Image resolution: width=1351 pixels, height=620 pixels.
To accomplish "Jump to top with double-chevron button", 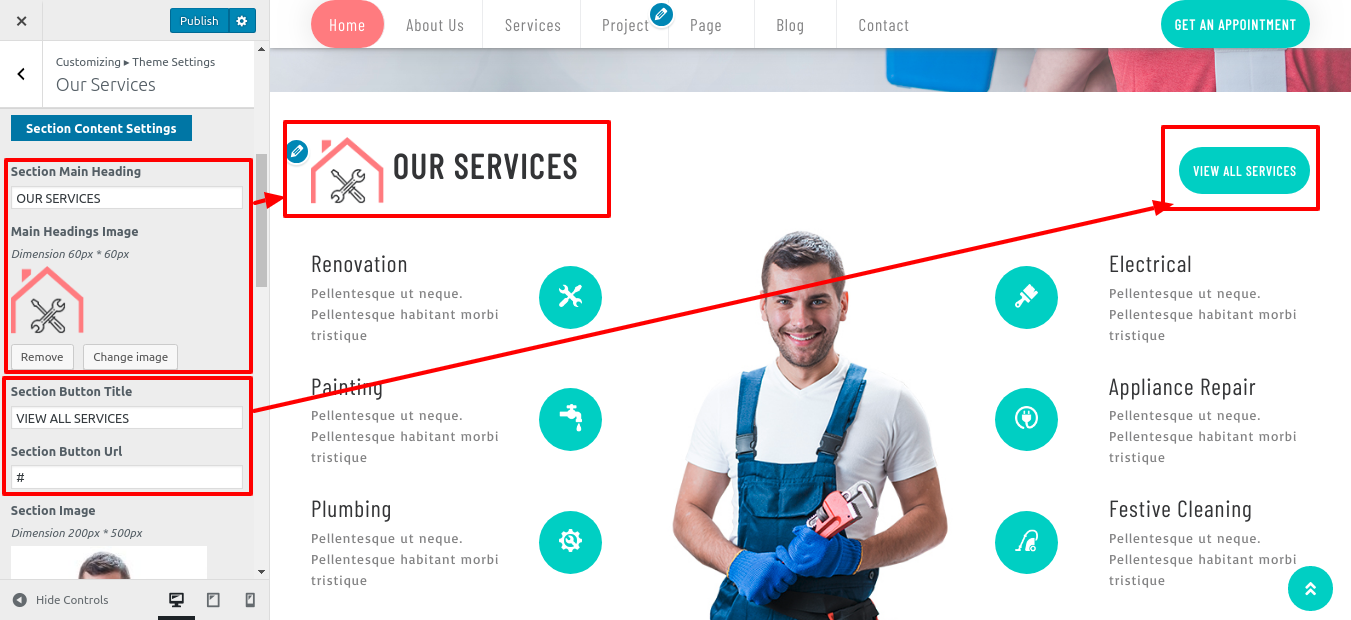I will point(1310,589).
